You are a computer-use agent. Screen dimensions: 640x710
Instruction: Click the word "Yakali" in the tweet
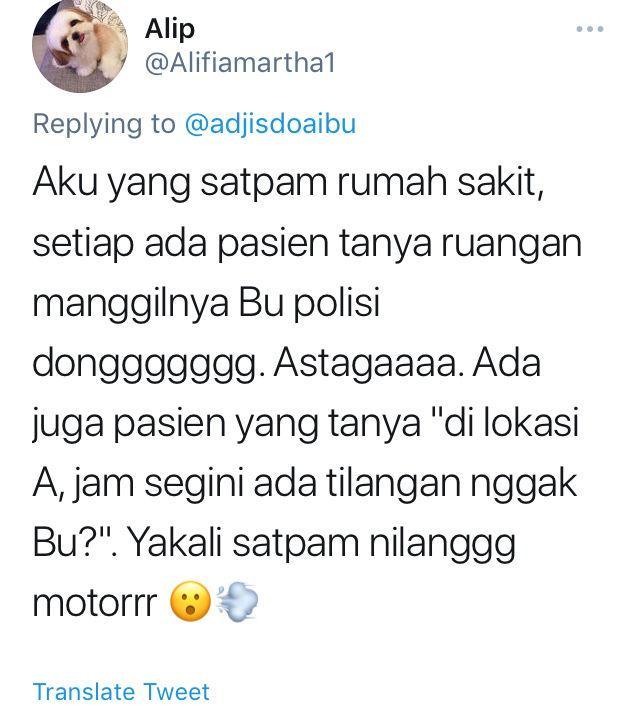(x=177, y=542)
